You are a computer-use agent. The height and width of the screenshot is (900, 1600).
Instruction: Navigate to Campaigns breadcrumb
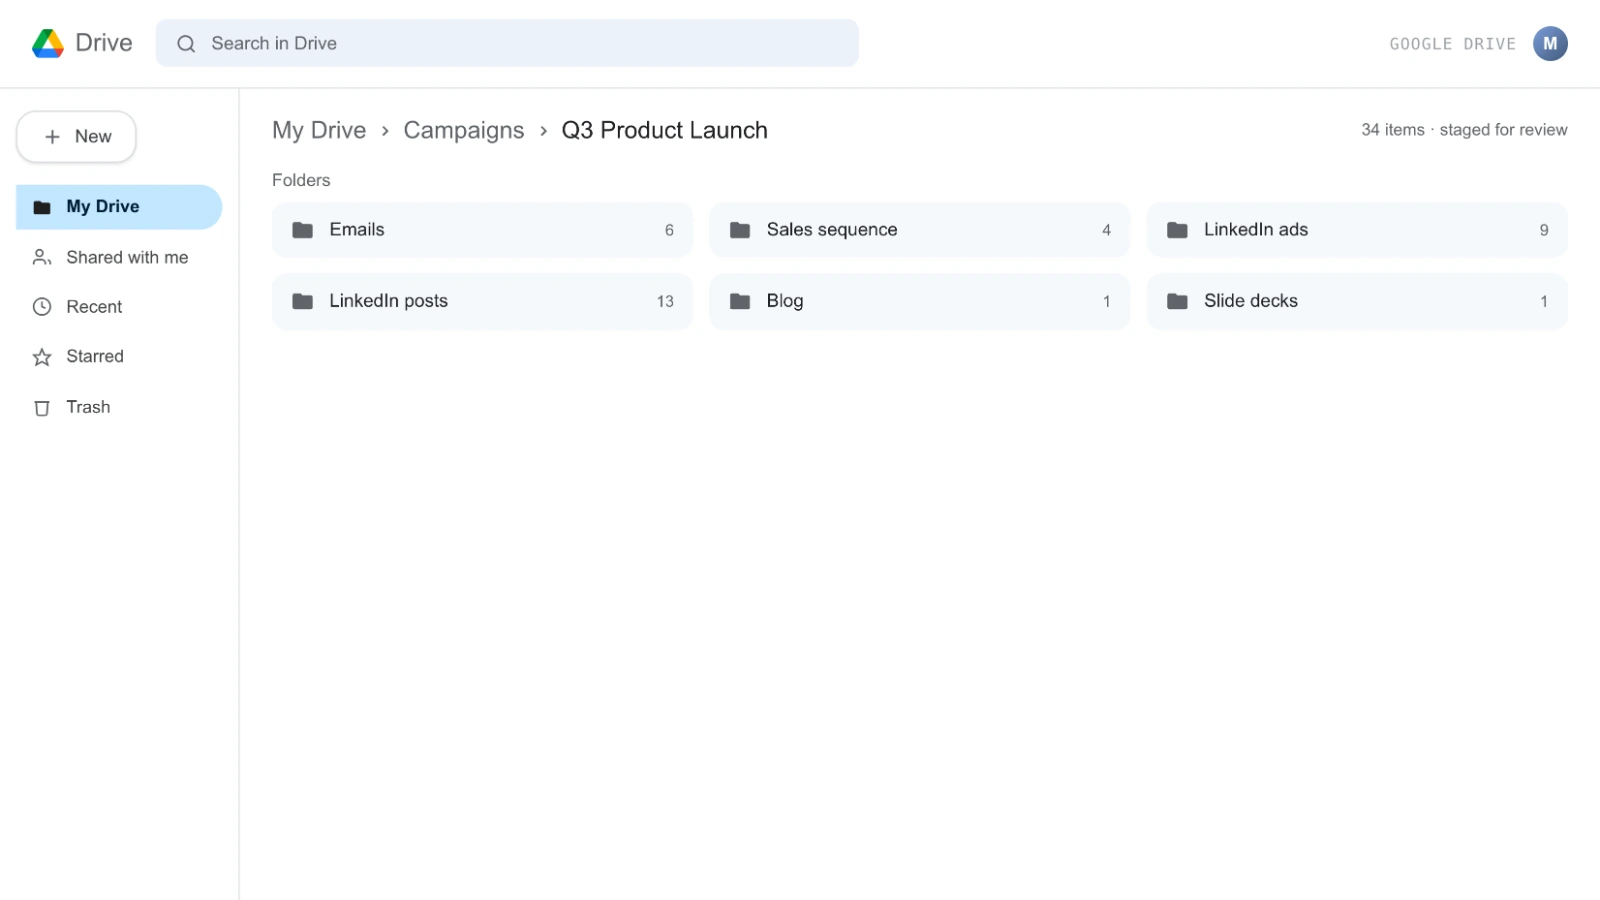click(x=464, y=130)
